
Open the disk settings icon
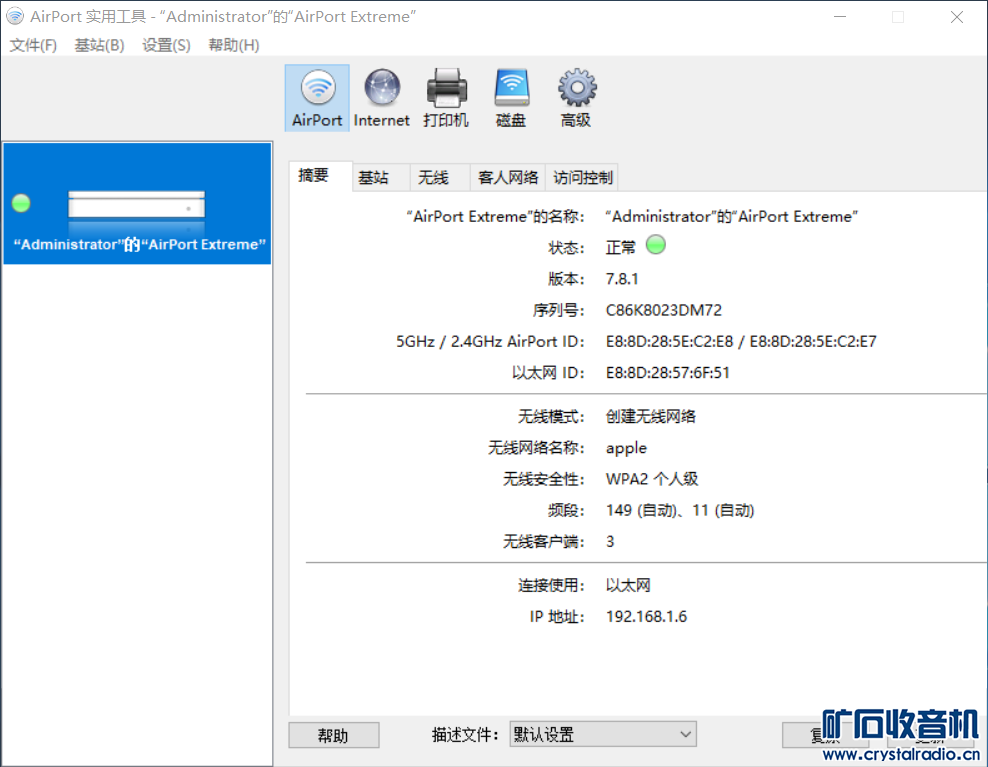(511, 98)
